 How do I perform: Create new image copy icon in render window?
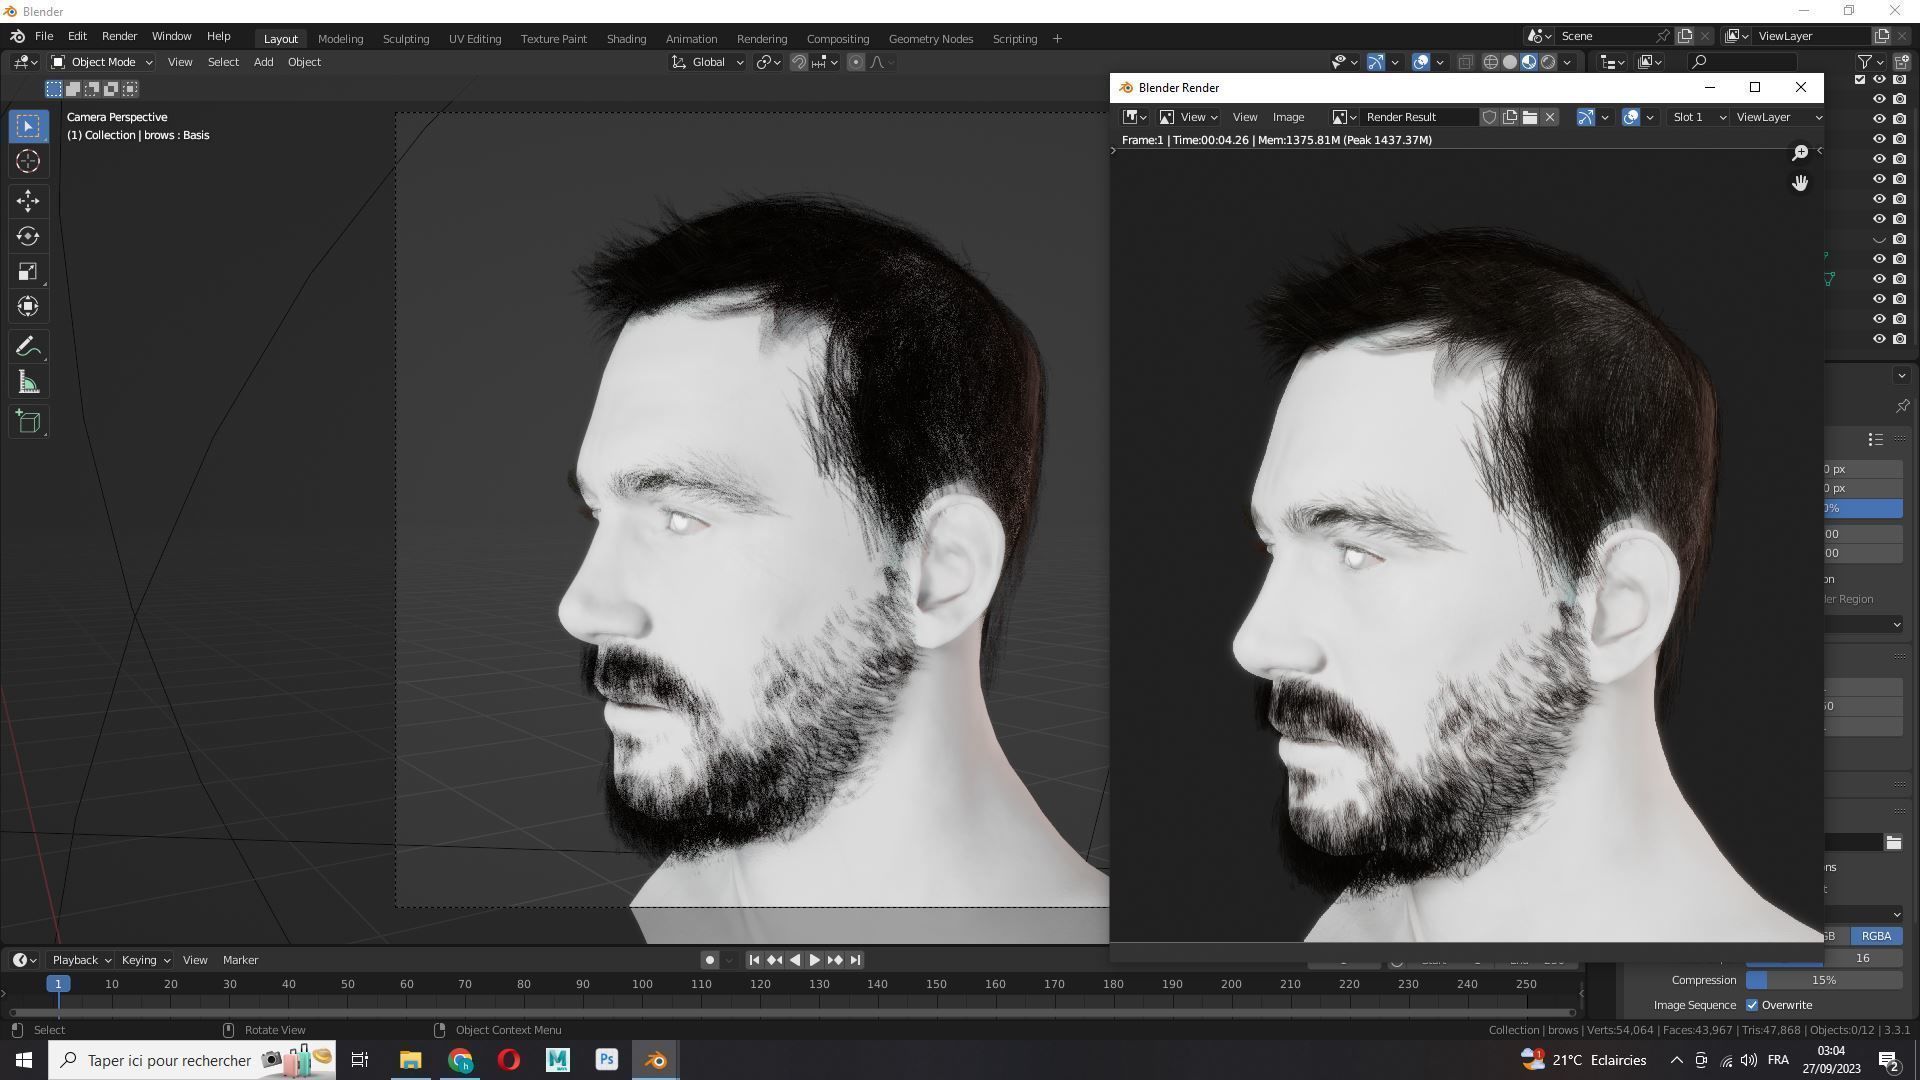(1510, 117)
